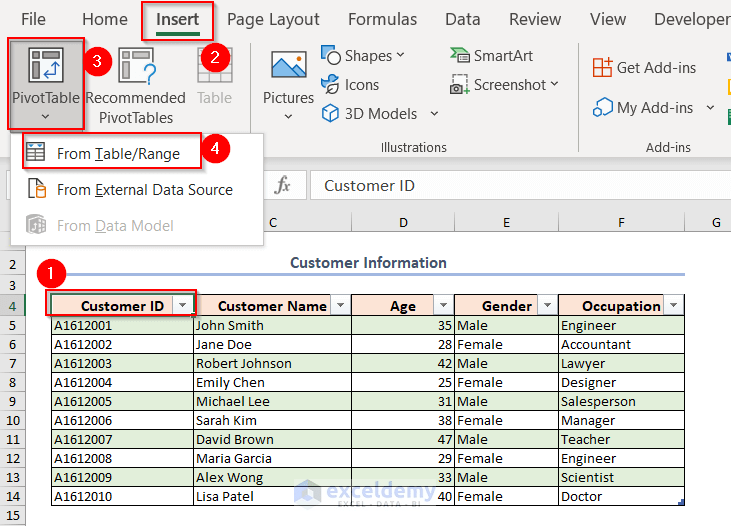
Task: Open the Occupation column filter dropdown
Action: (x=673, y=305)
